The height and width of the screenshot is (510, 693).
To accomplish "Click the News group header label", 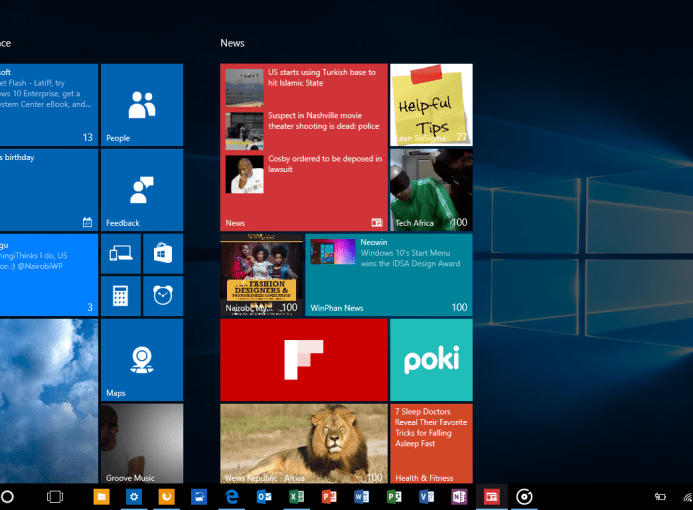I will tap(232, 43).
